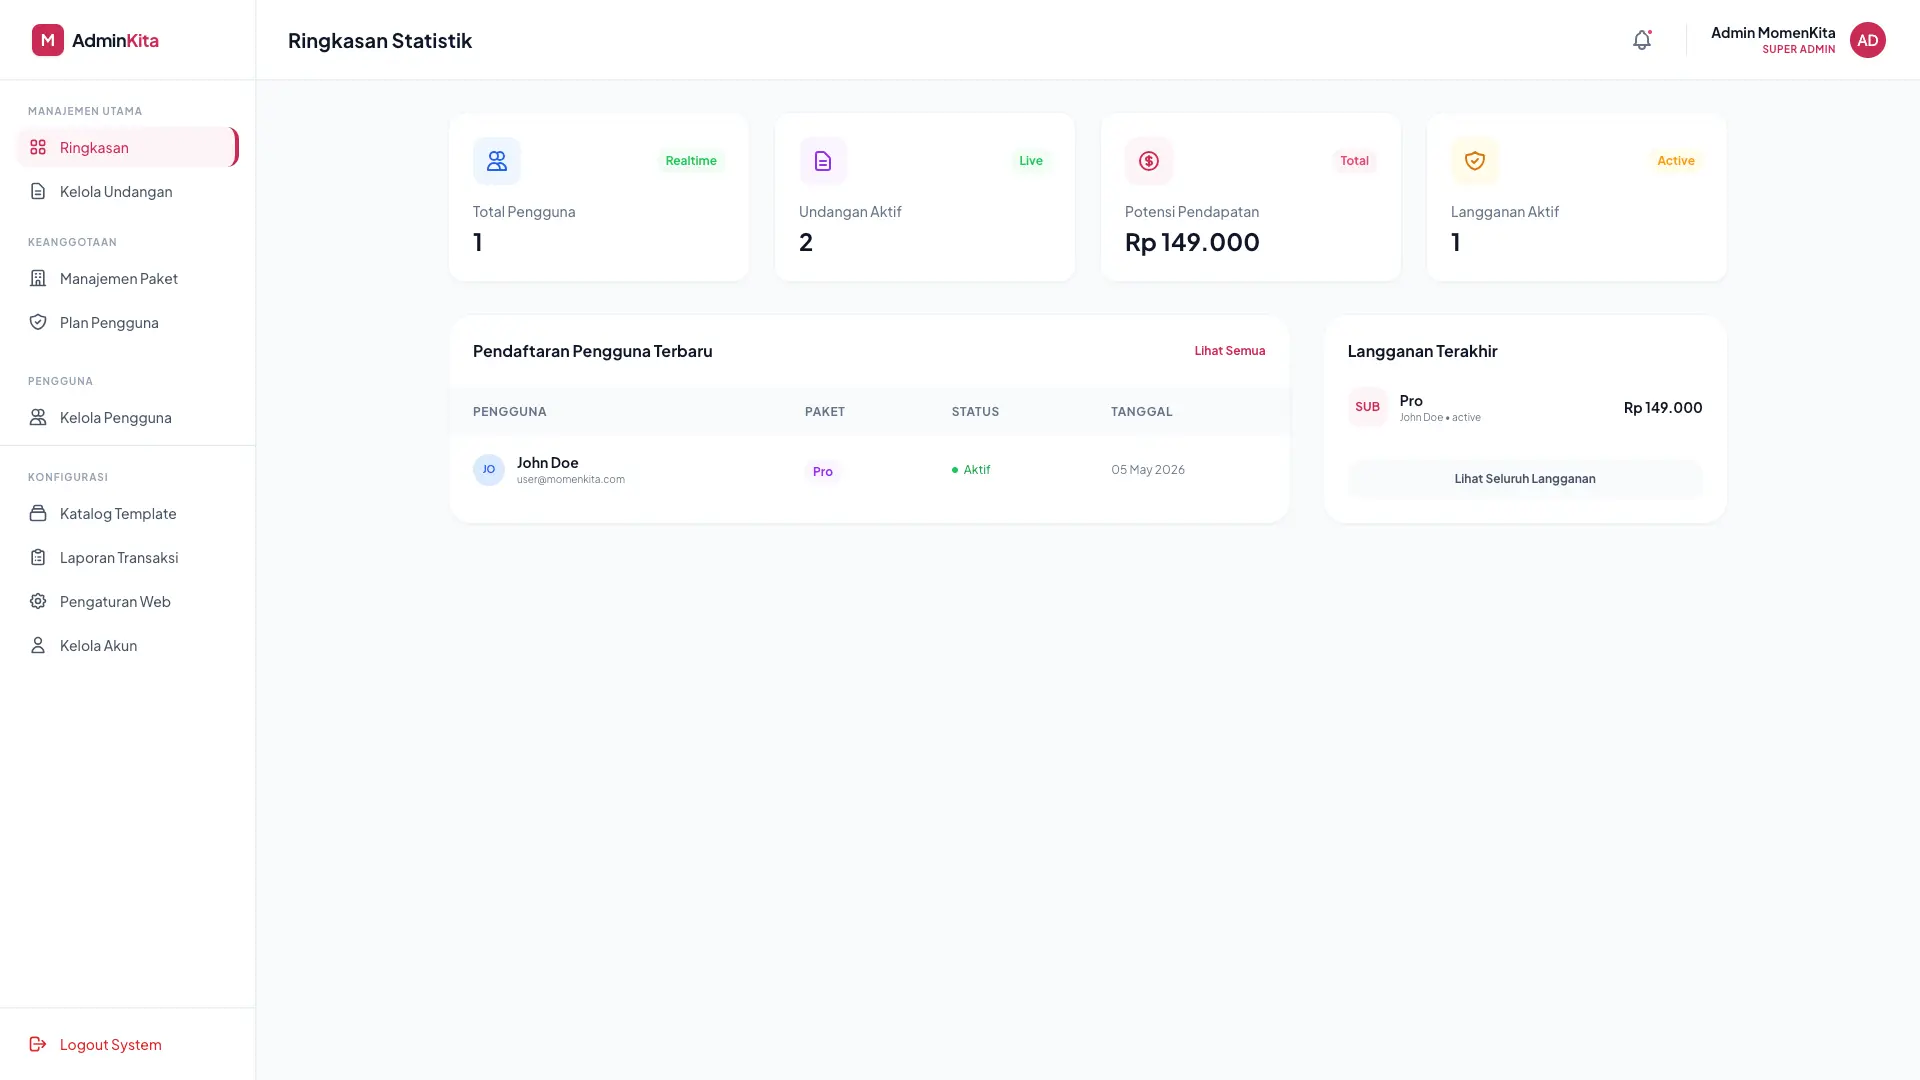Viewport: 1920px width, 1080px height.
Task: Click the AdminKita brand name
Action: 115,40
